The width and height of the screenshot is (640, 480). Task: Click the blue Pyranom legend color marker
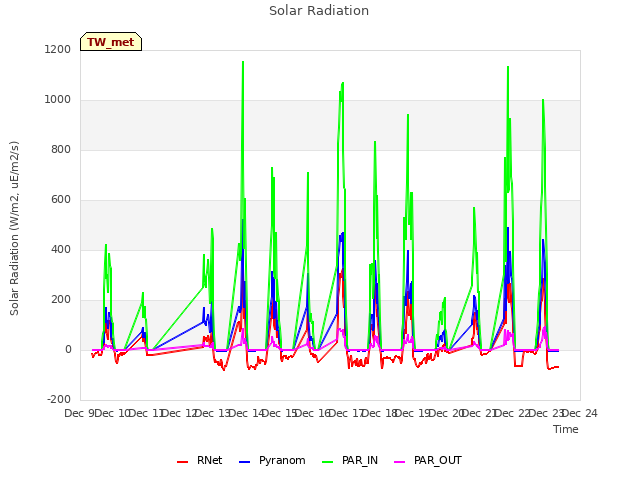click(244, 462)
